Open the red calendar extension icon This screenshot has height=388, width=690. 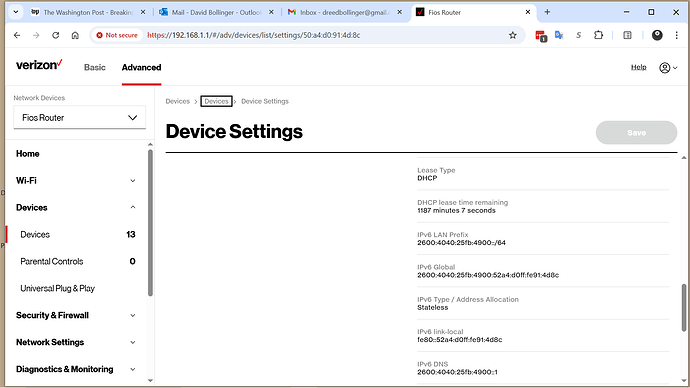coord(540,36)
